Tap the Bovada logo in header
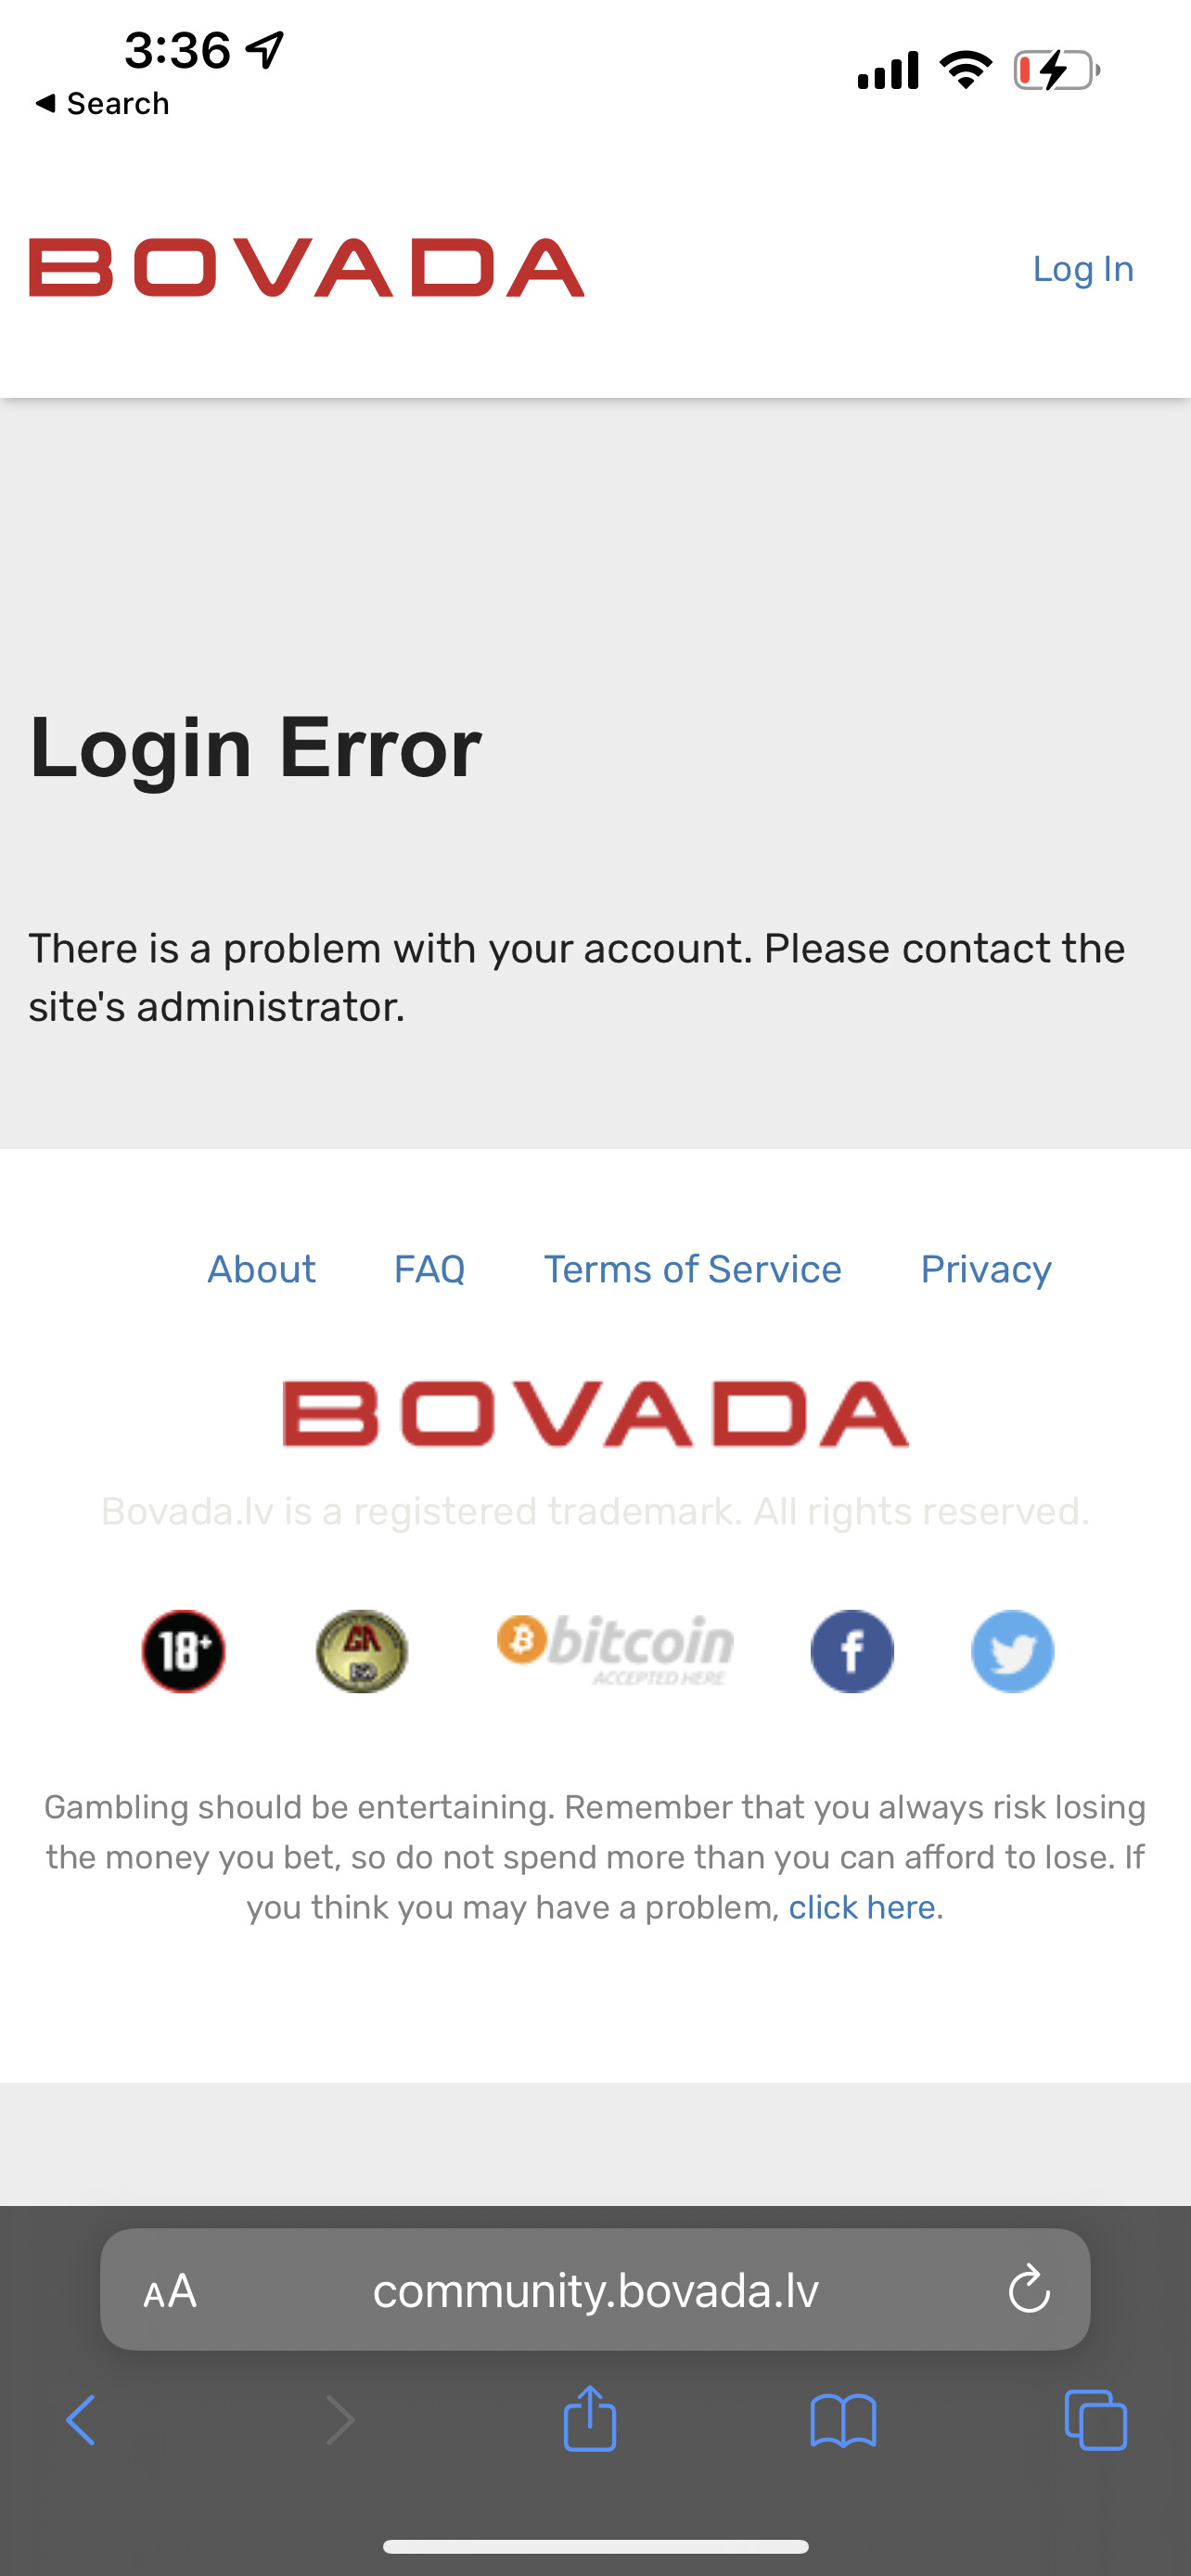 click(x=306, y=268)
